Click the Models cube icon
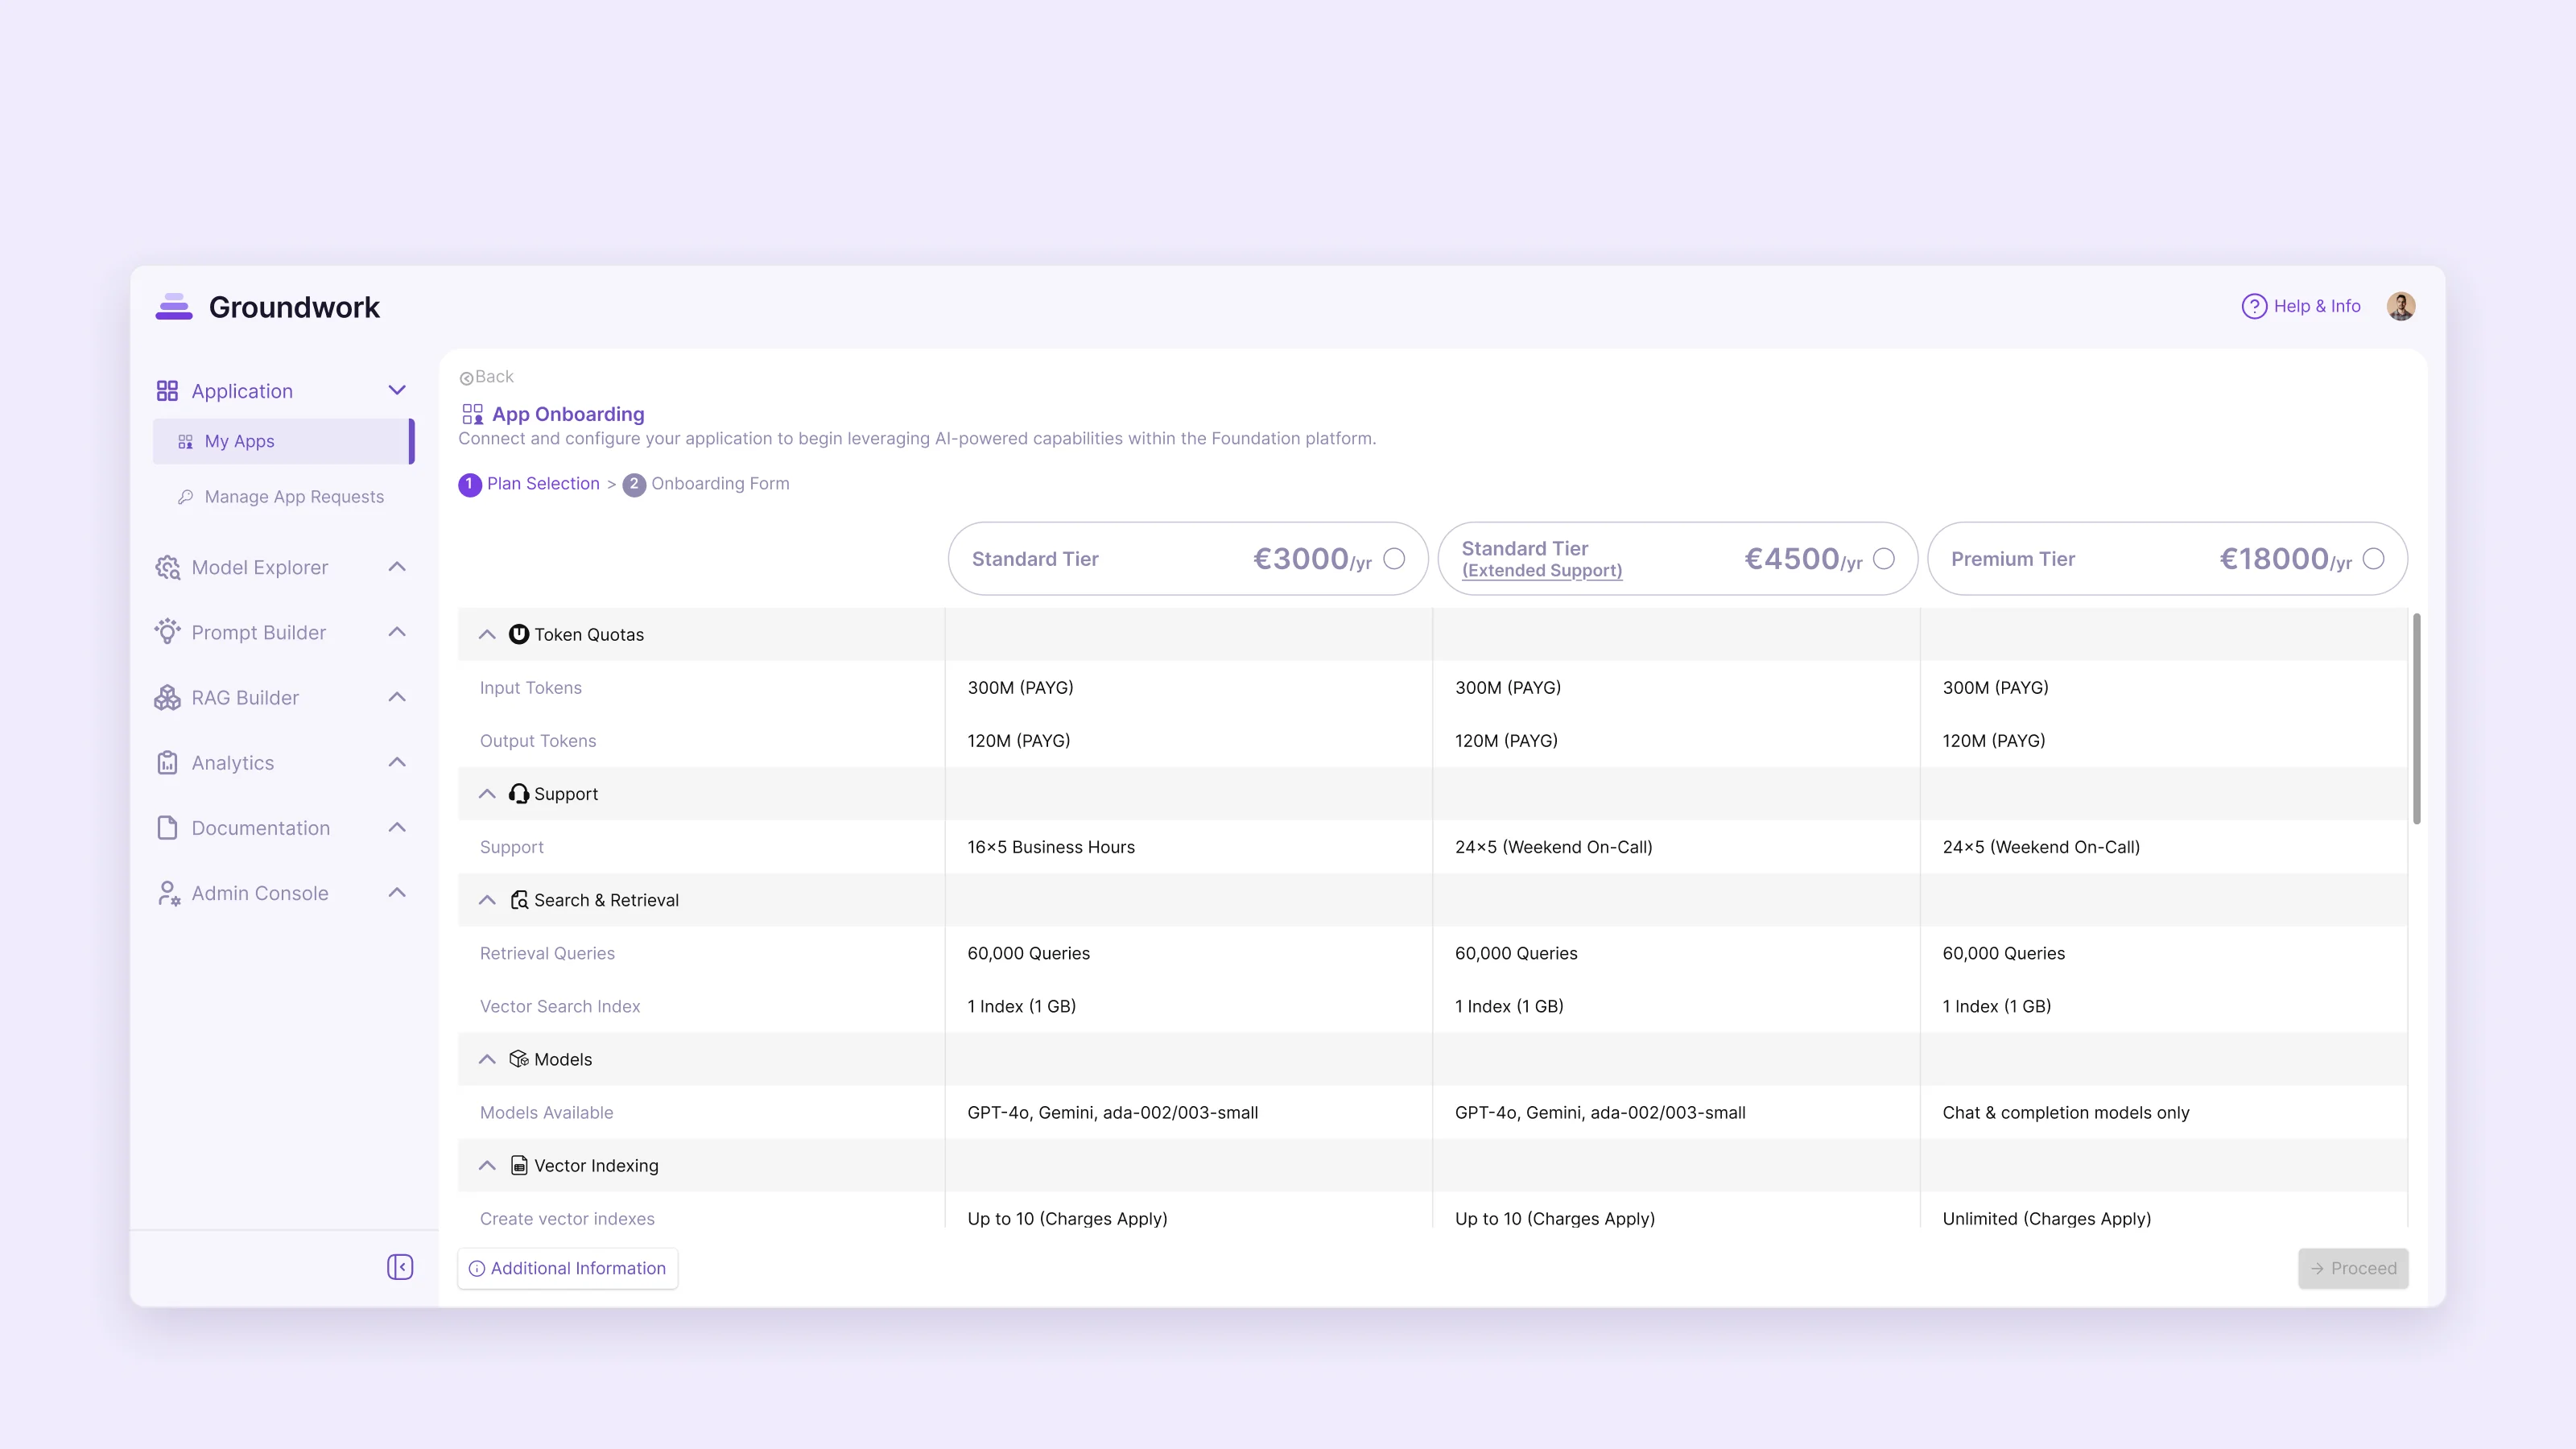 point(518,1059)
